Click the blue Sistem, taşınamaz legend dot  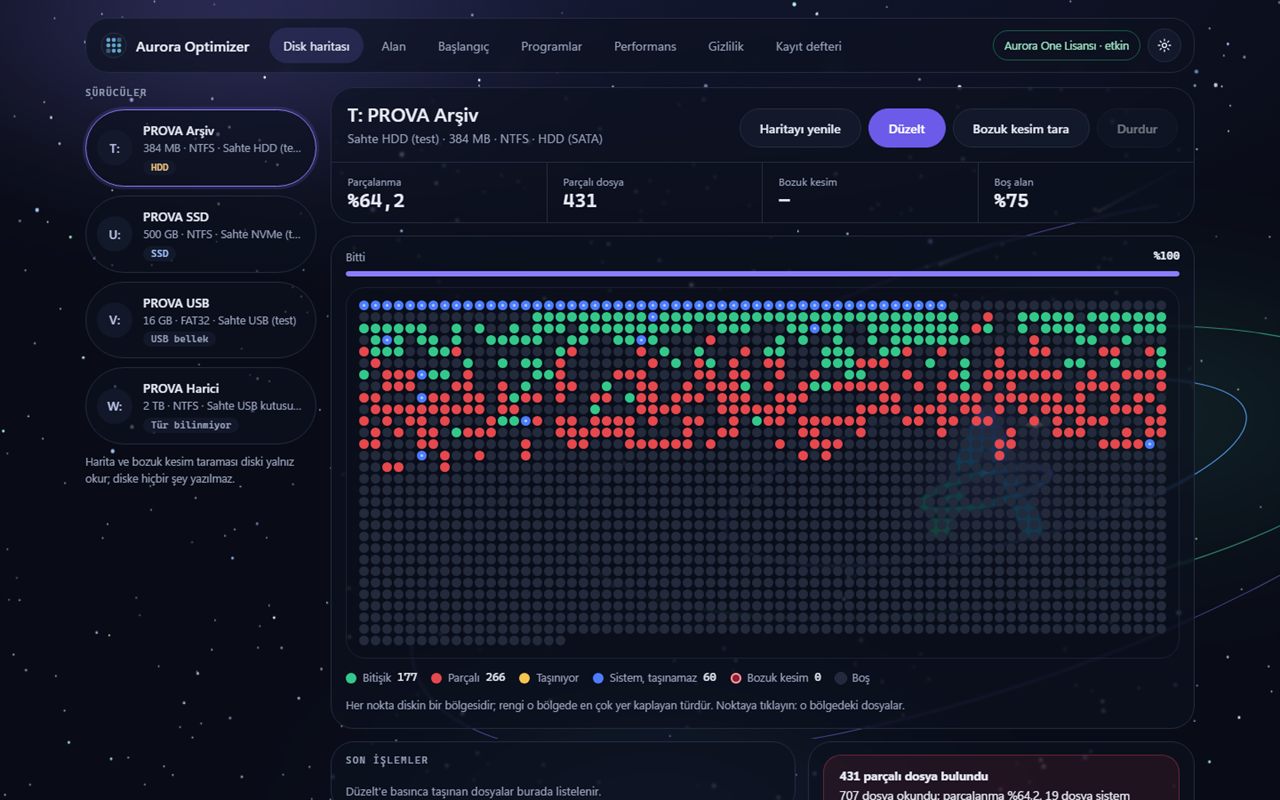(599, 678)
